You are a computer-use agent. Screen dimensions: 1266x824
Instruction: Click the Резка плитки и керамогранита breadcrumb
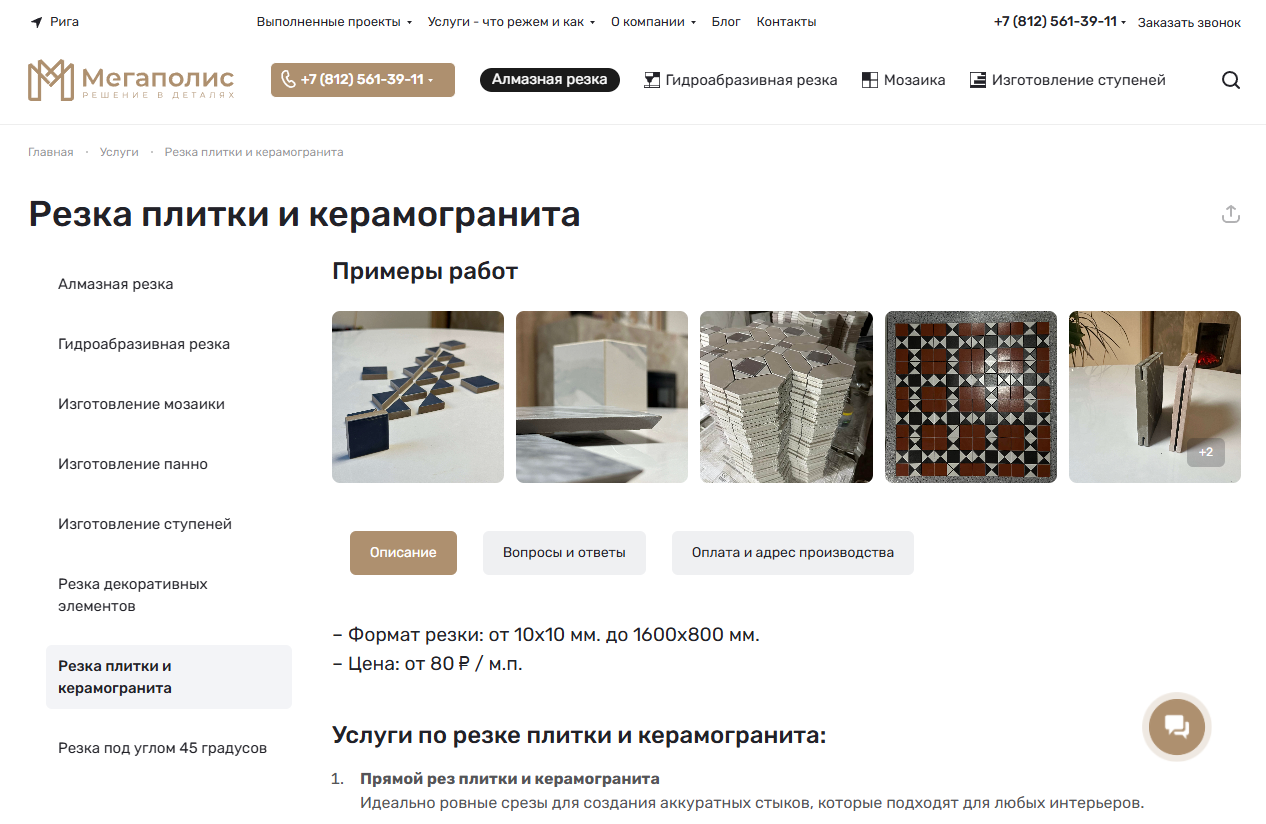254,152
